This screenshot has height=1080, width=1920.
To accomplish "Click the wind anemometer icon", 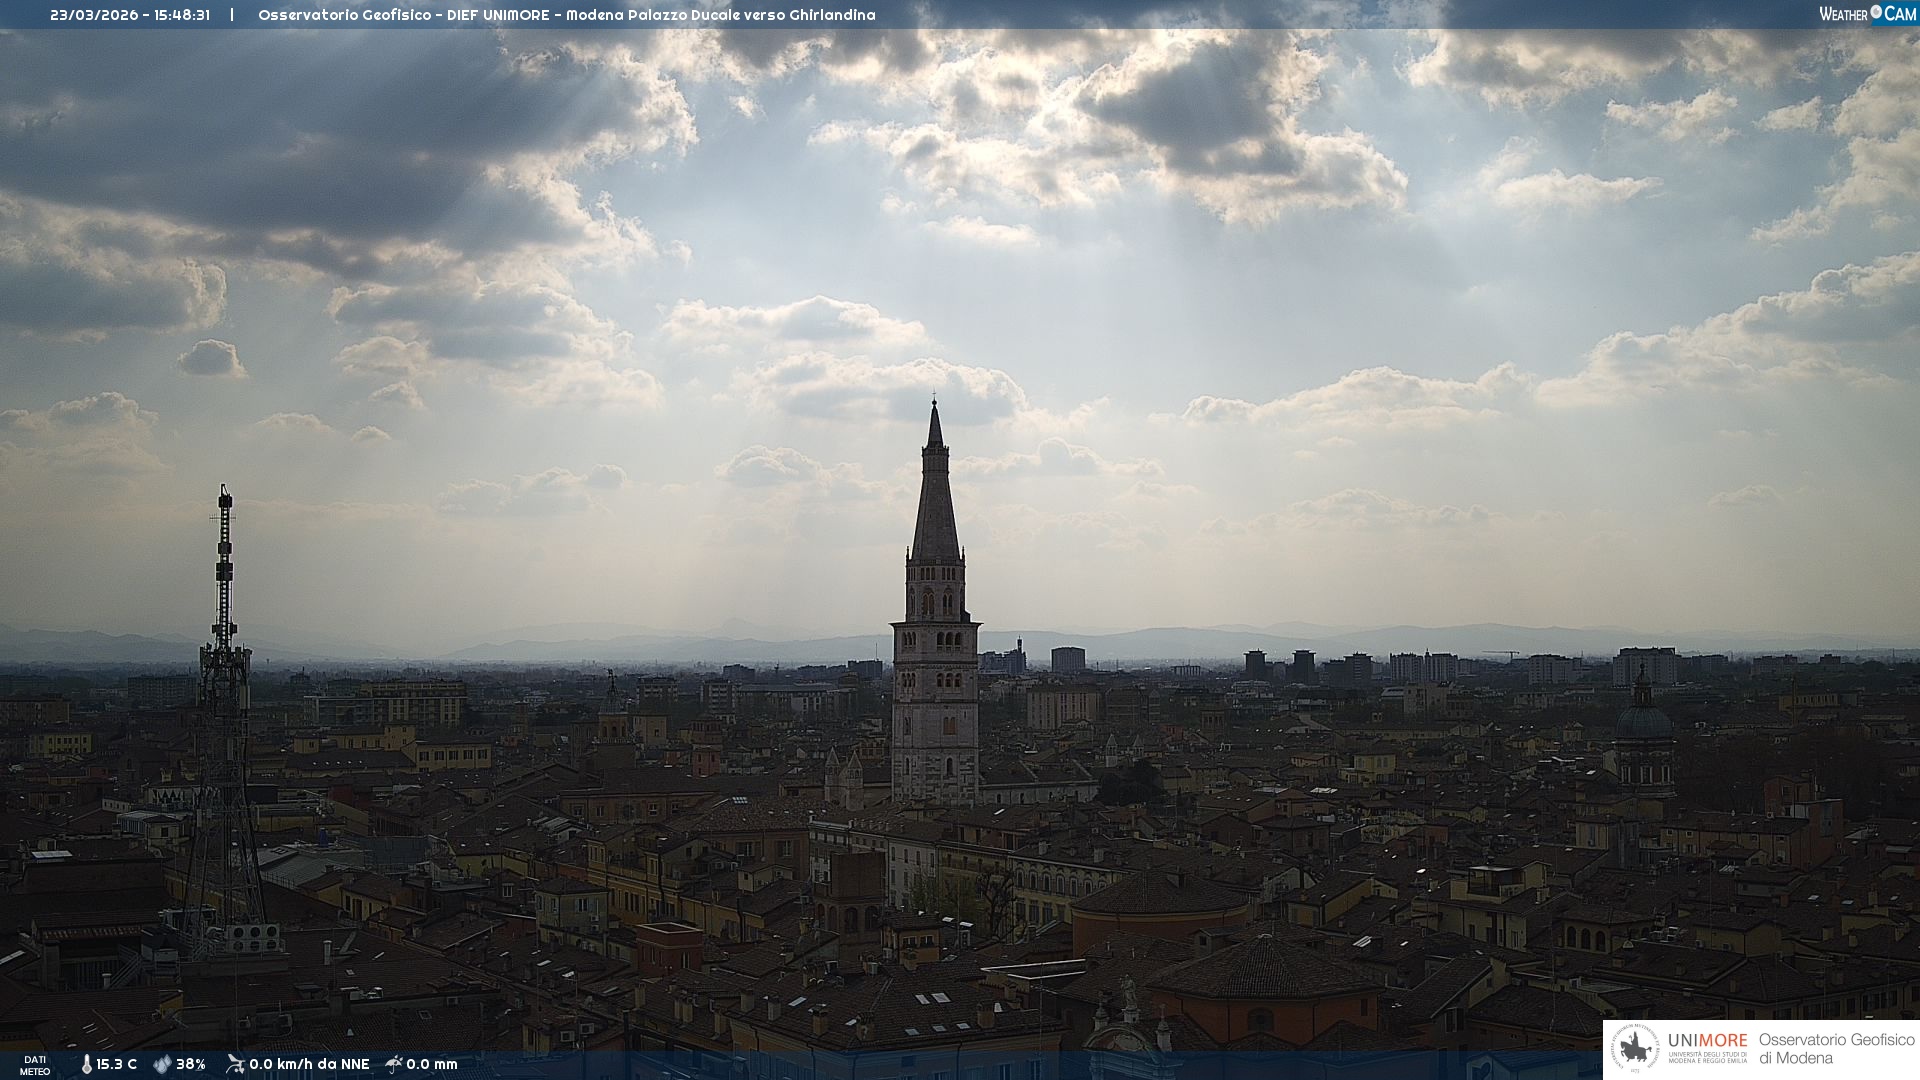I will [x=235, y=1064].
